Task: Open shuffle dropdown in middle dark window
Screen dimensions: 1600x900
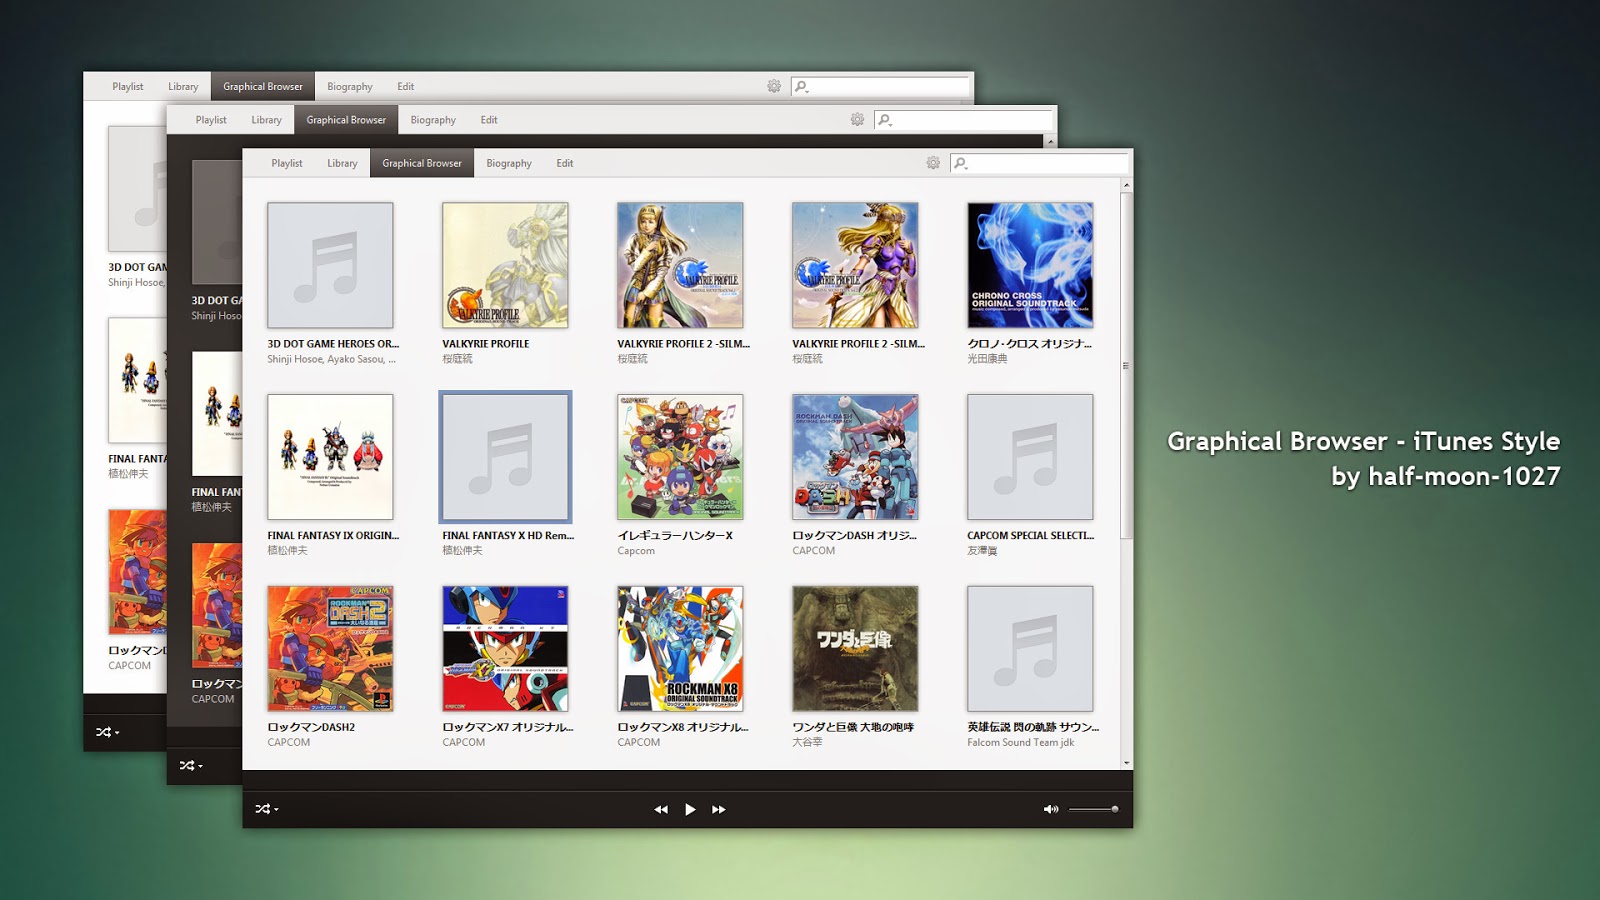Action: pos(190,766)
